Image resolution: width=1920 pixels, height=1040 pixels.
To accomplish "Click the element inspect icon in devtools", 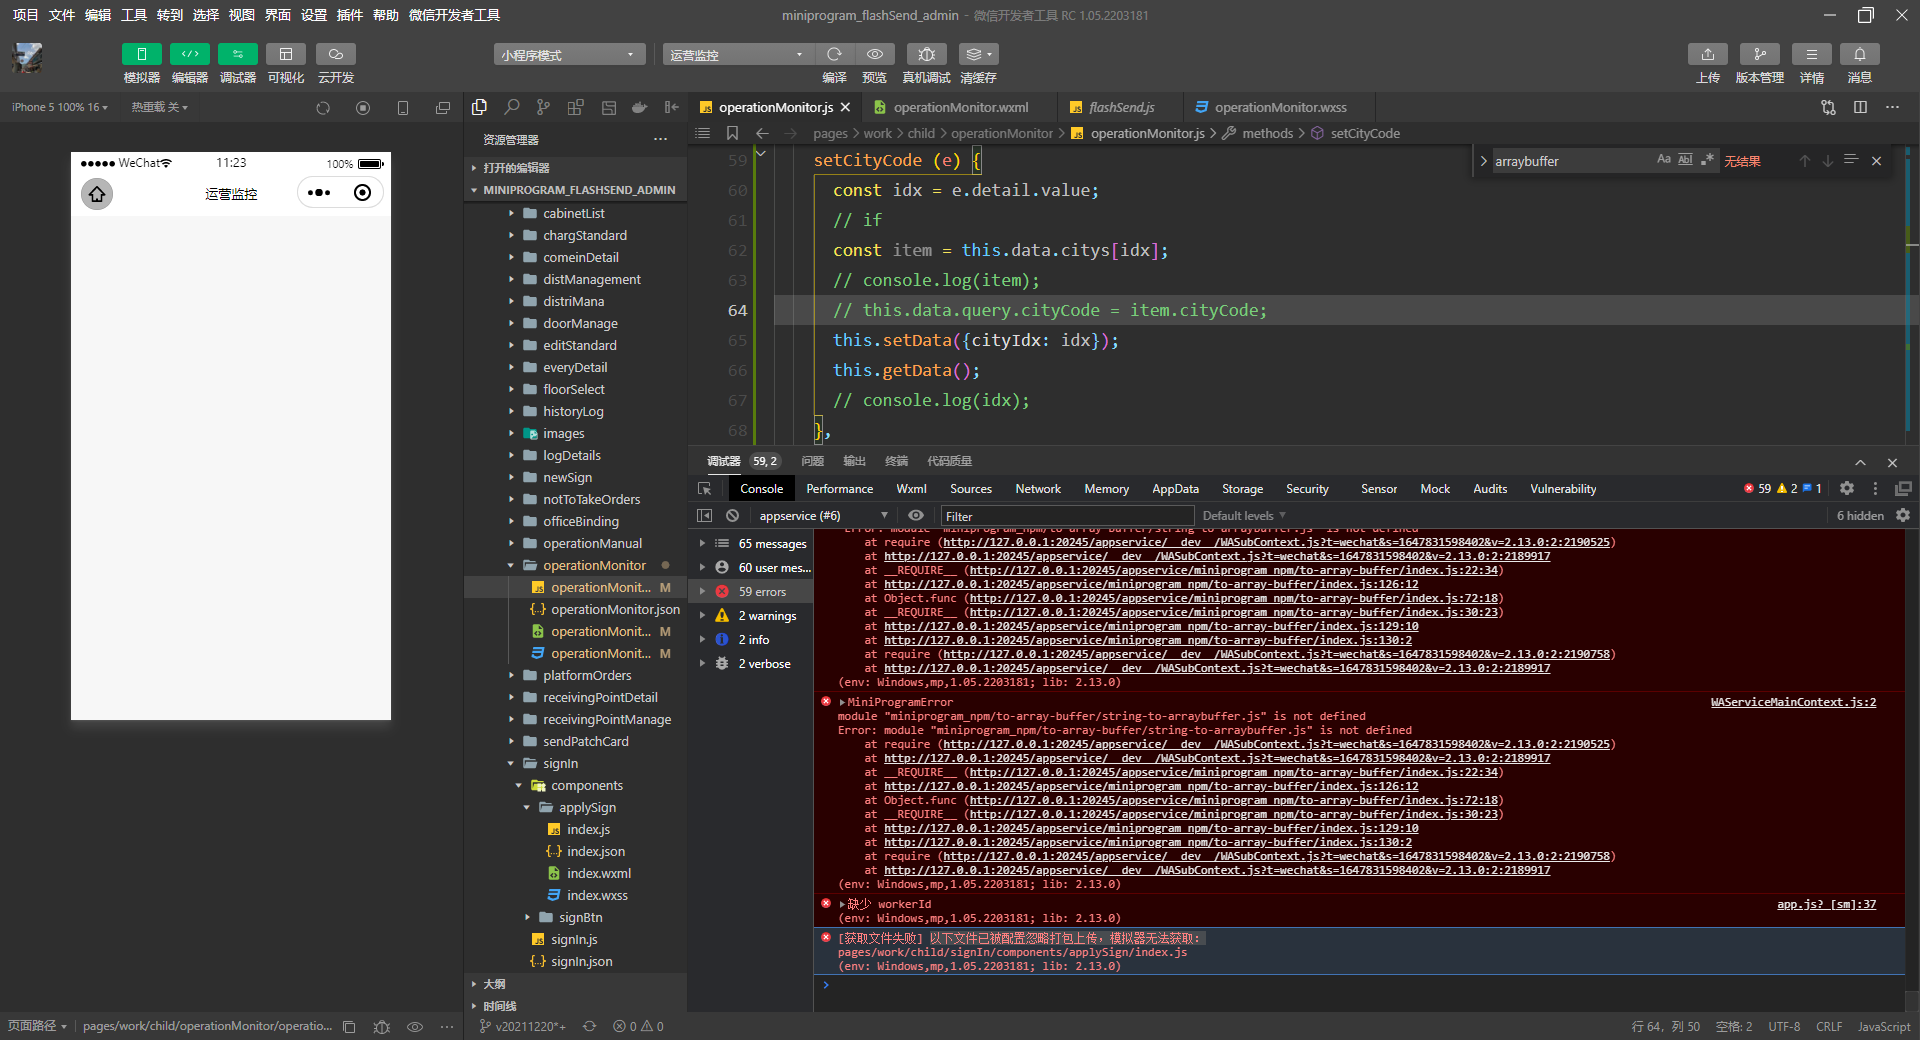I will click(x=705, y=489).
